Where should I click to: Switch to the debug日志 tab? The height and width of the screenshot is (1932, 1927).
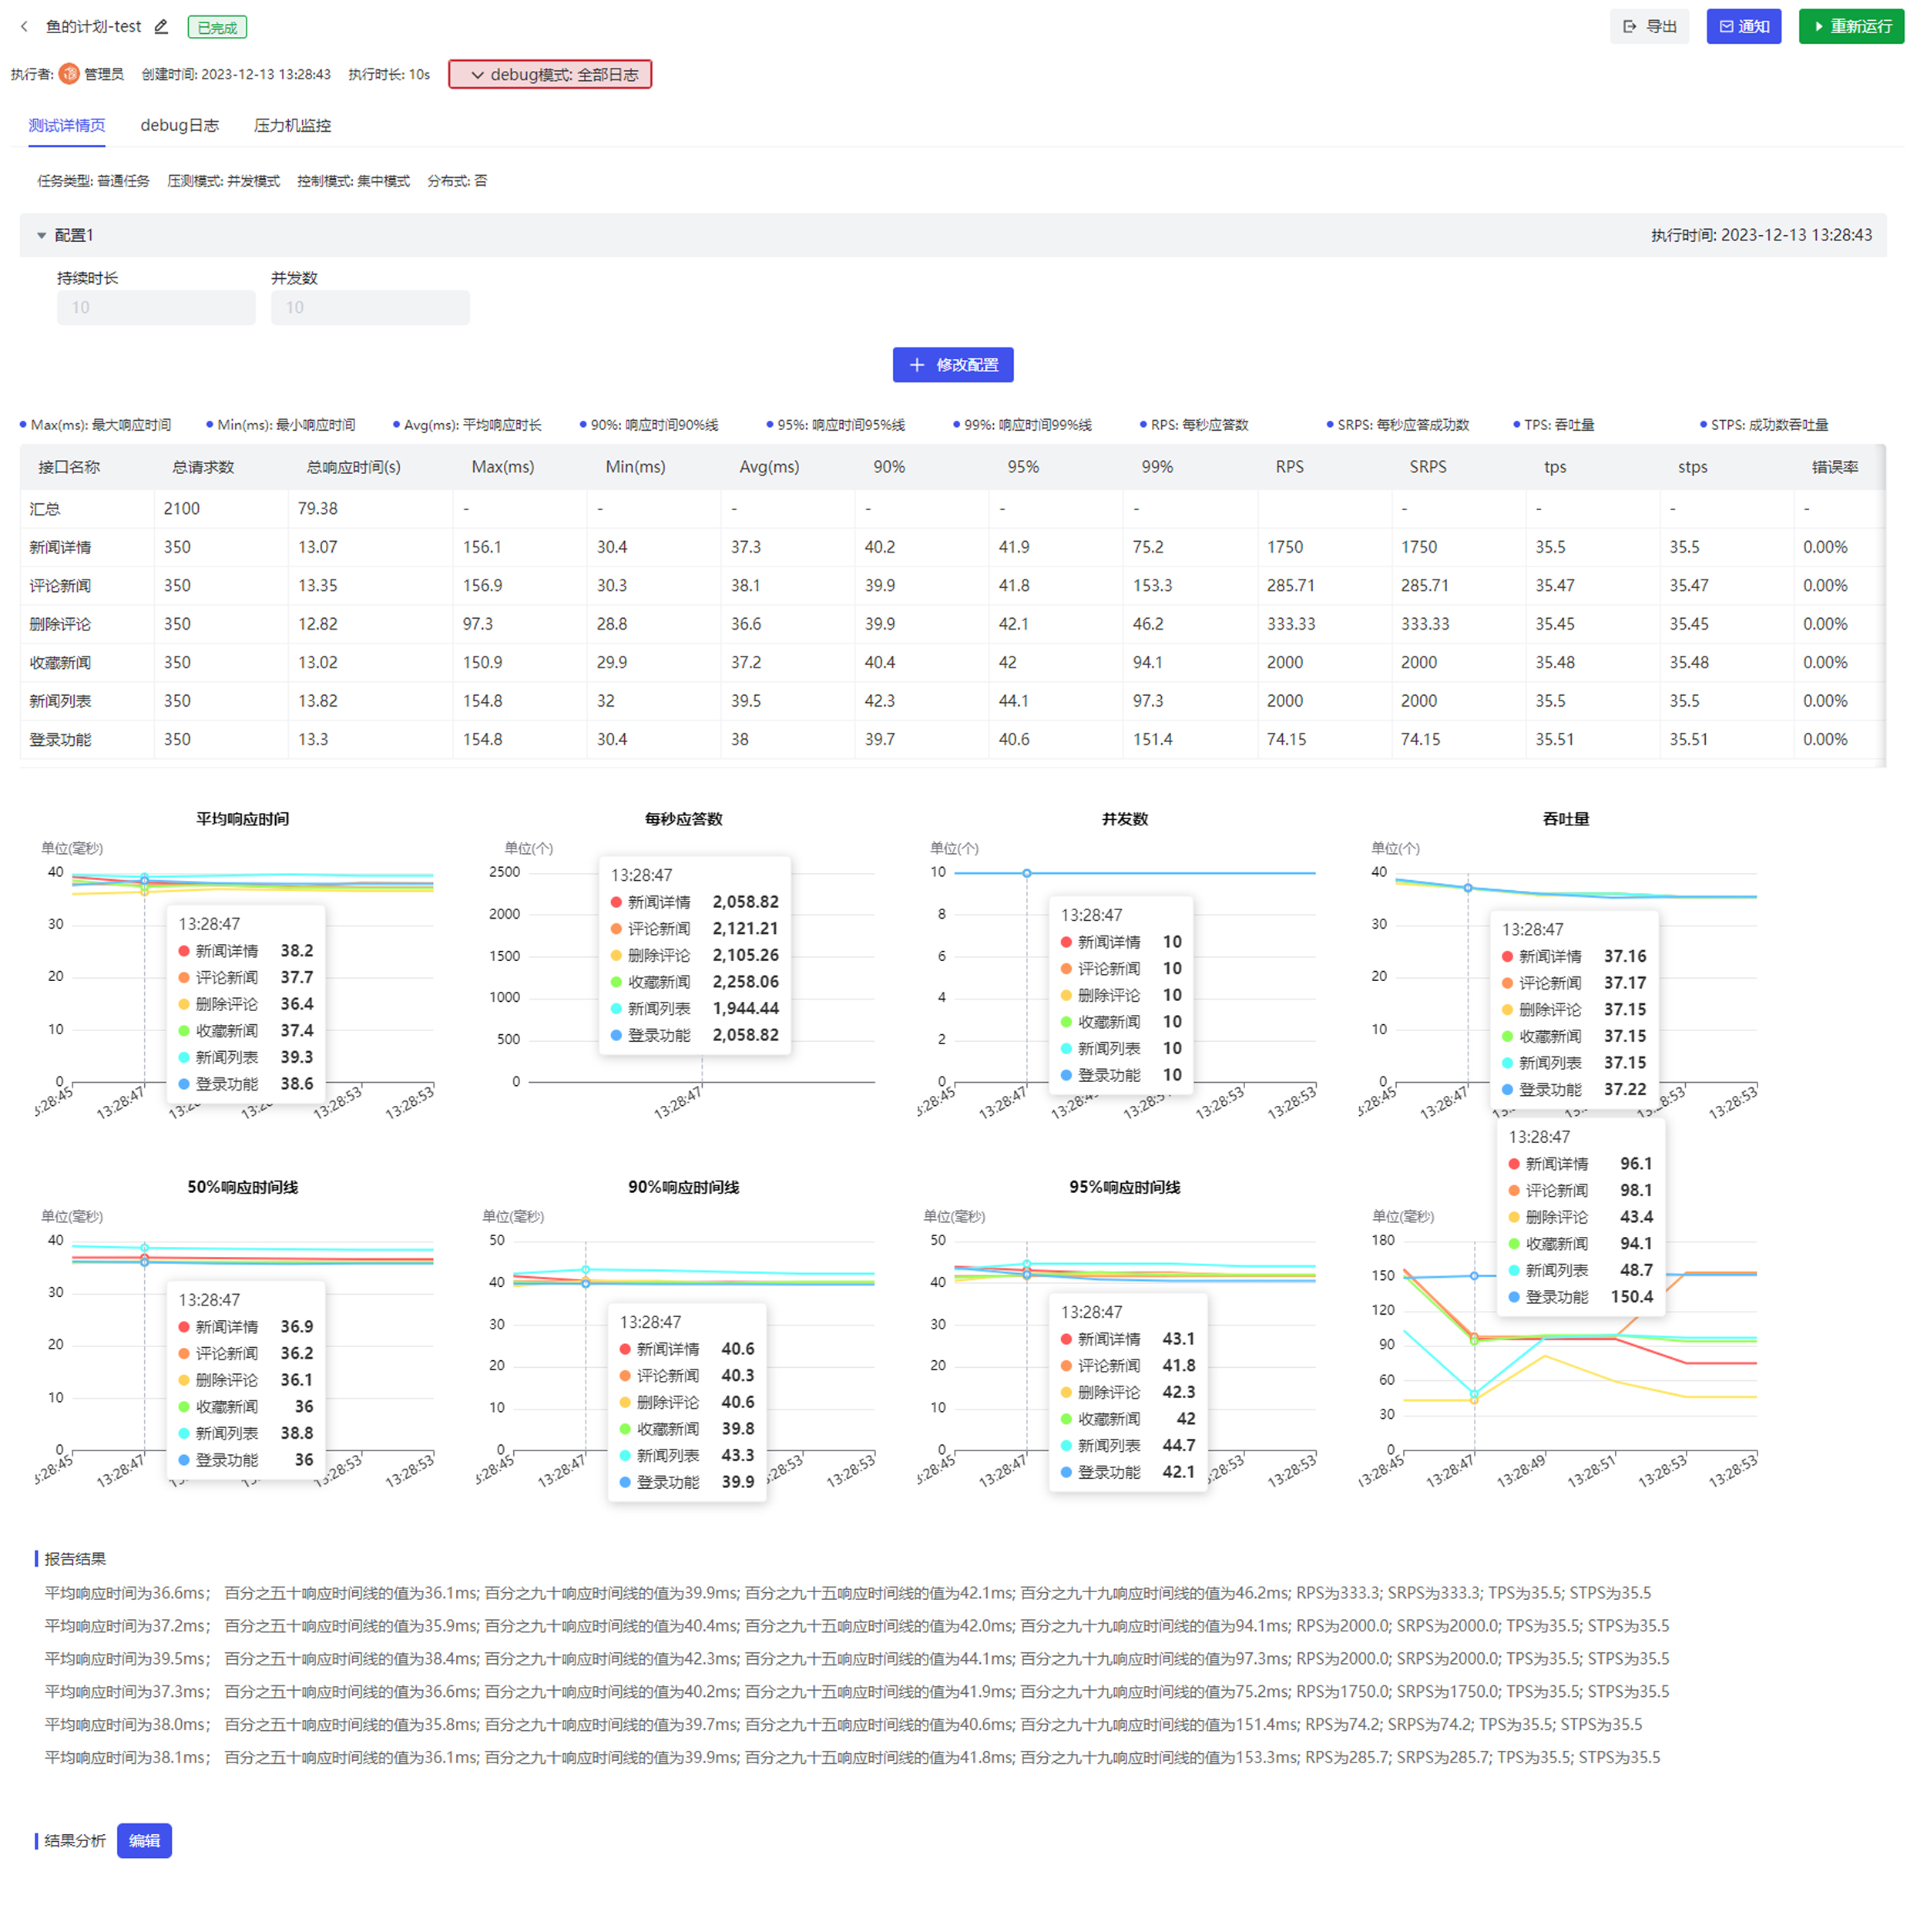pos(179,126)
